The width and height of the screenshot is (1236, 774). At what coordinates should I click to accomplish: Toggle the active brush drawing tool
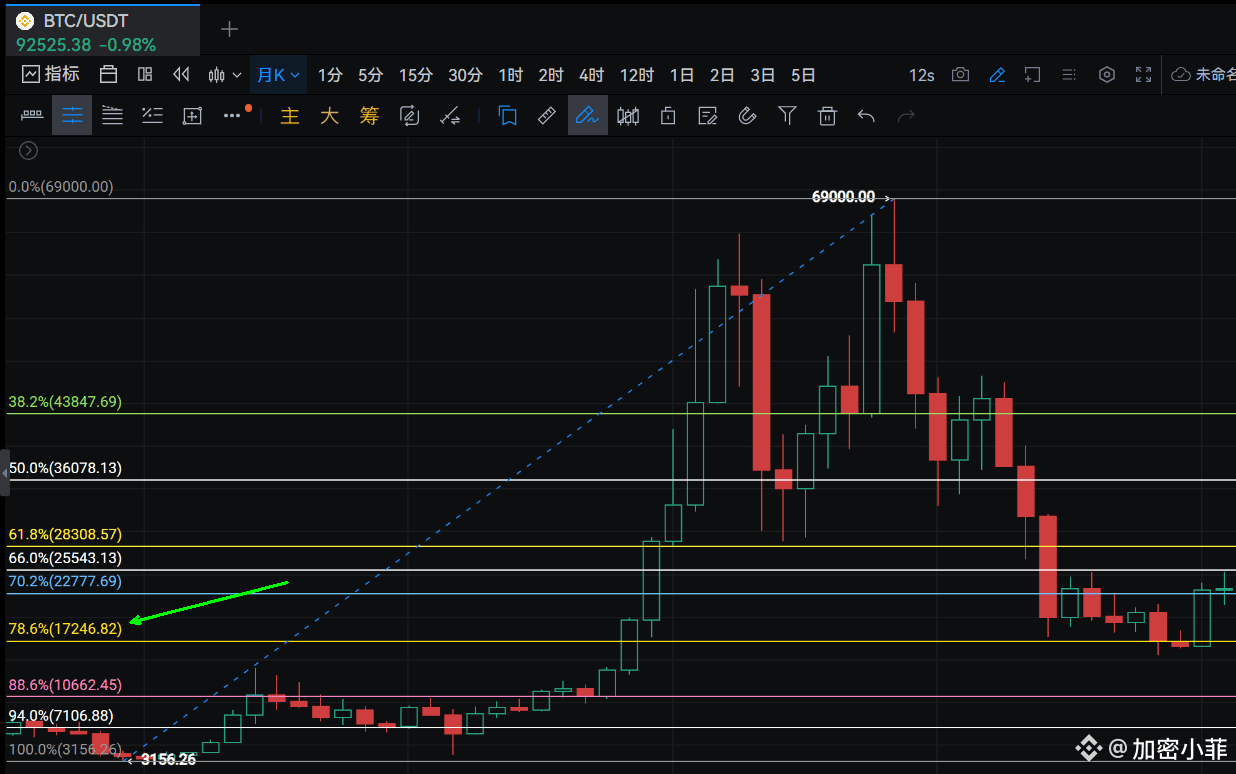click(x=587, y=116)
